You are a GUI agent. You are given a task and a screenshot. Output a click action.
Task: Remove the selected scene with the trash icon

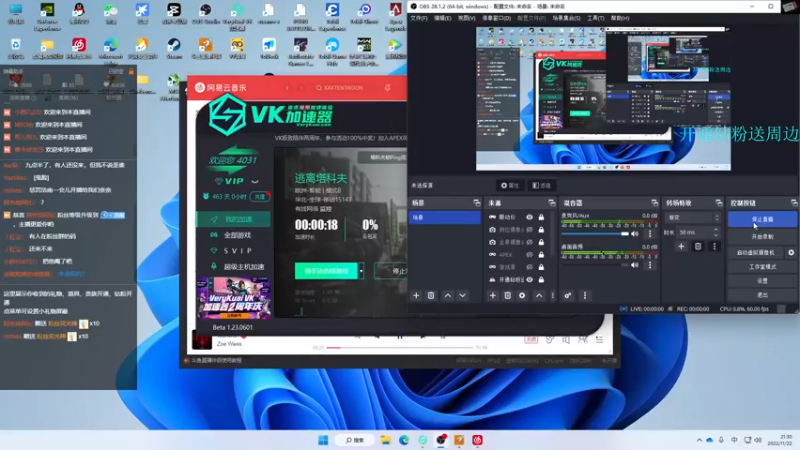pos(431,295)
